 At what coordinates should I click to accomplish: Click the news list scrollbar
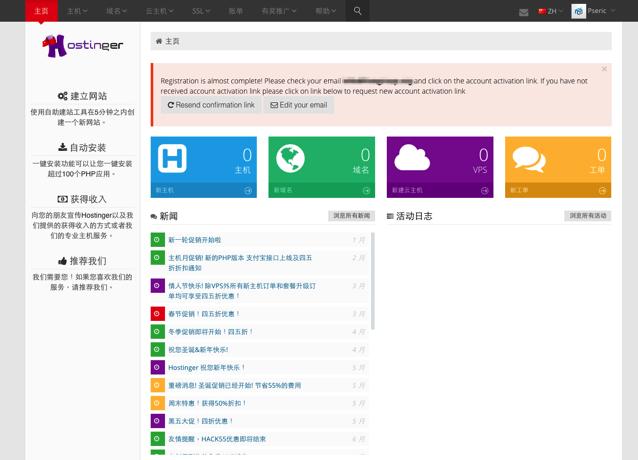click(373, 280)
